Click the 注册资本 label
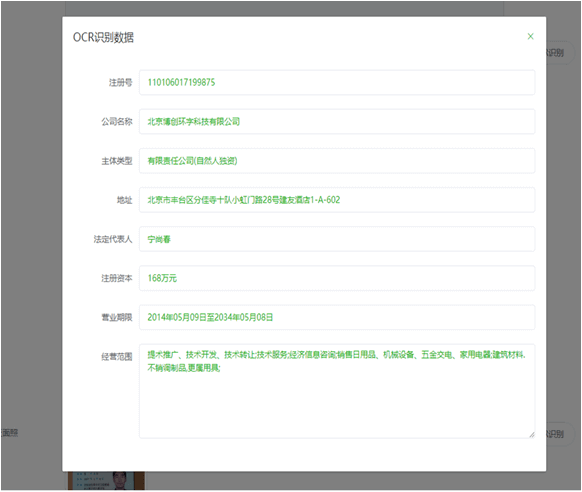Screen dimensions: 582x492 point(117,278)
